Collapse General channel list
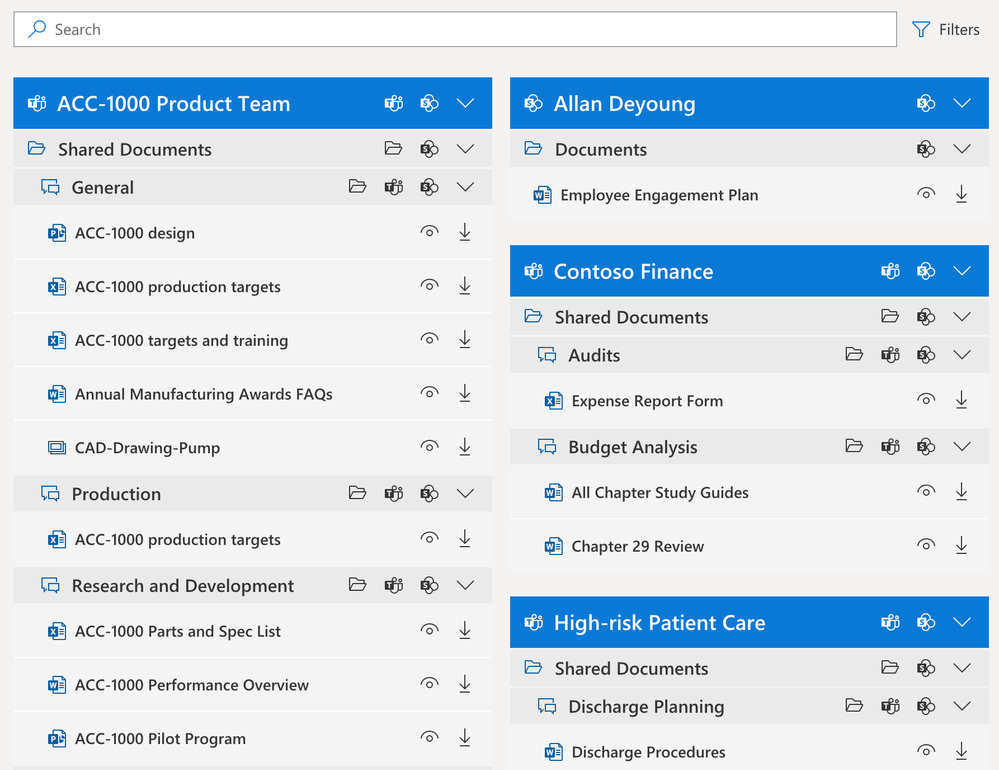Image resolution: width=999 pixels, height=770 pixels. tap(465, 187)
